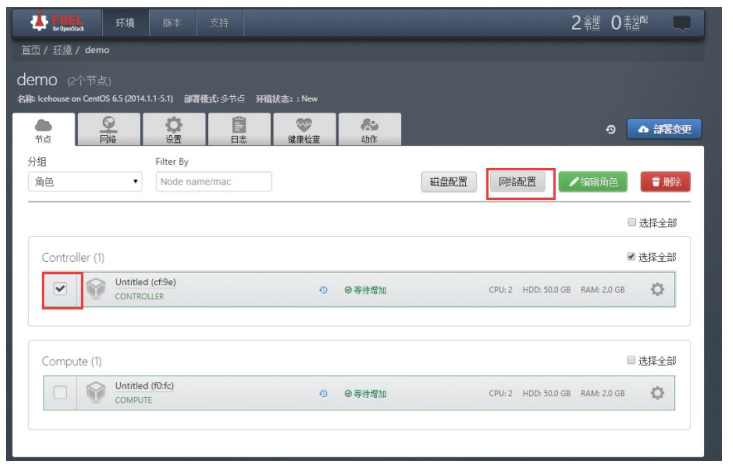This screenshot has width=733, height=467.
Task: Switch to the 设置 settings tab
Action: pos(174,130)
